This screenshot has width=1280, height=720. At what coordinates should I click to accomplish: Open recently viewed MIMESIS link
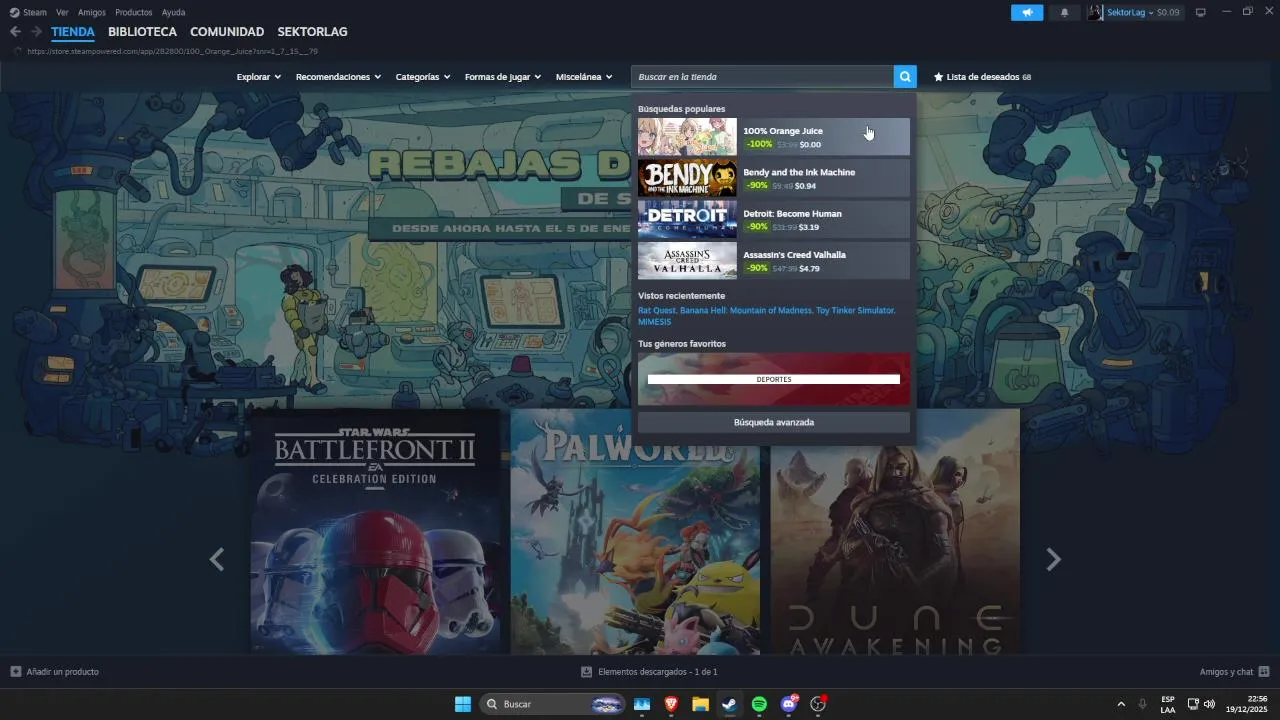coord(654,322)
